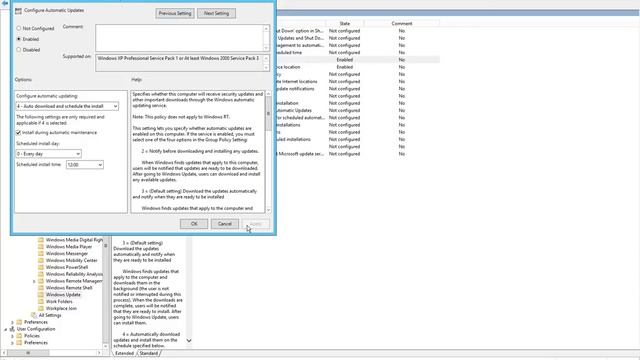This screenshot has height=360, width=640.
Task: Click the Windows Remote Shell folder icon
Action: (x=40, y=288)
